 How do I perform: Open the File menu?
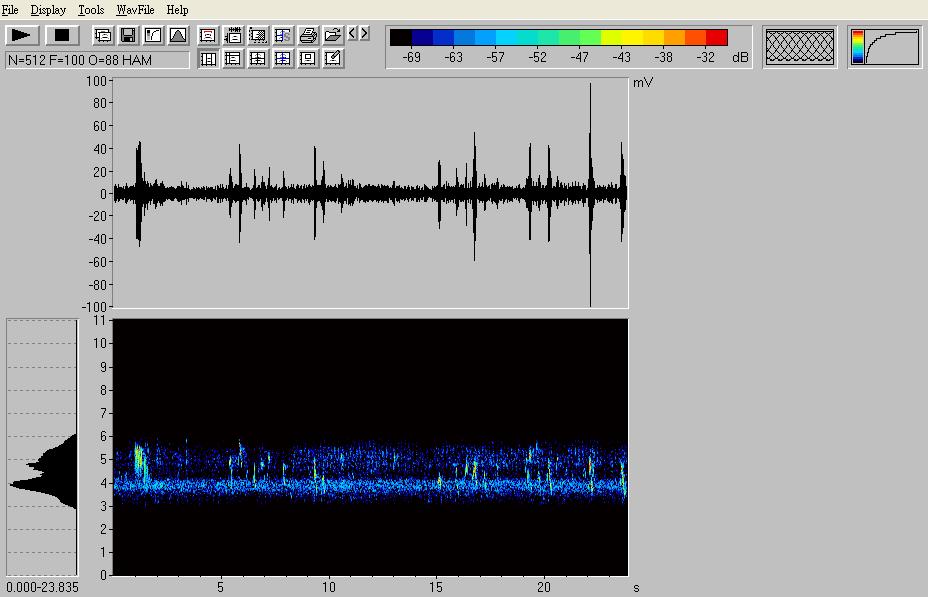pos(10,10)
